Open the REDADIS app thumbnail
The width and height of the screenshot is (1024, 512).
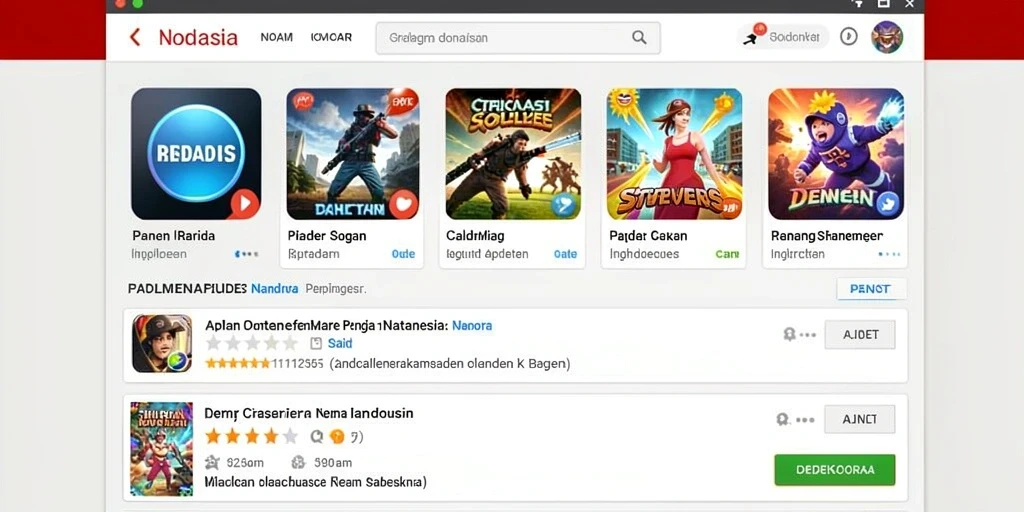[196, 153]
